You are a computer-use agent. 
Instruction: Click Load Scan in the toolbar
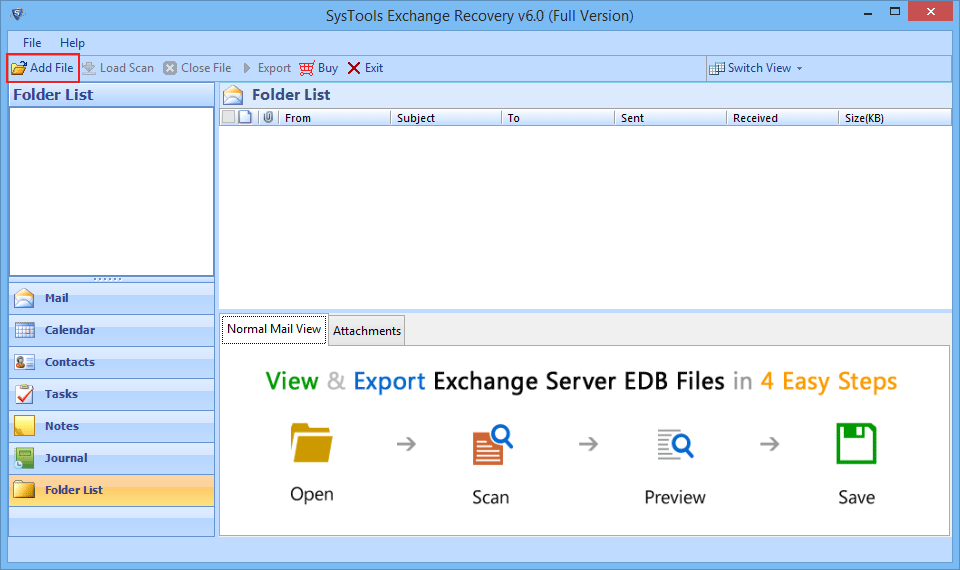coord(118,68)
